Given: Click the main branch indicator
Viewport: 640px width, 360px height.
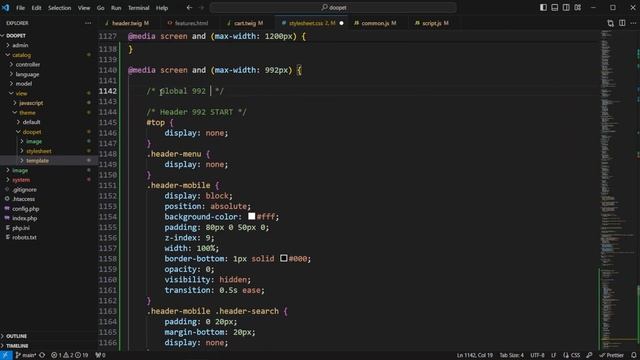Looking at the screenshot, I should pyautogui.click(x=26, y=355).
